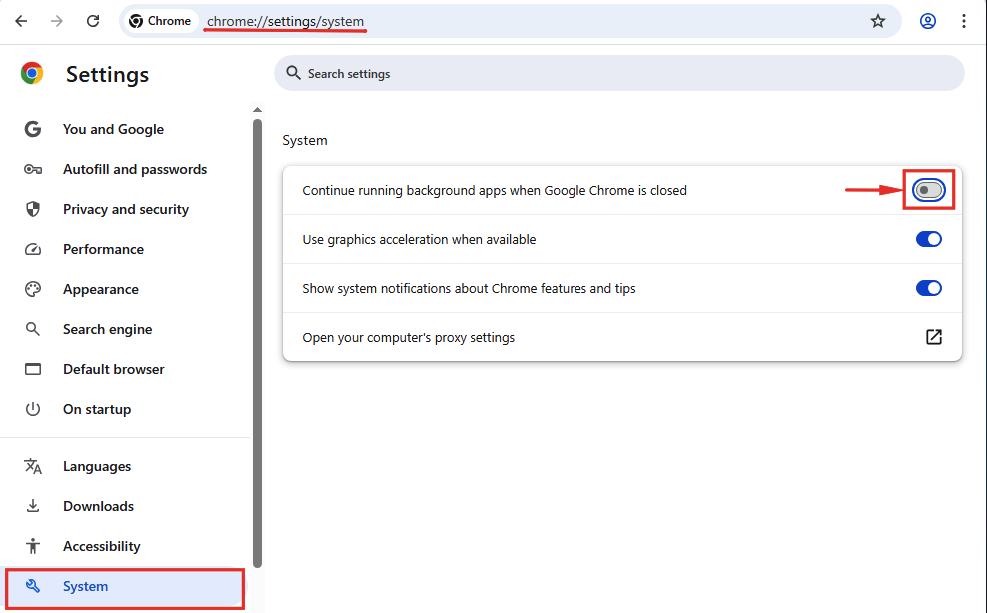
Task: Click the System wrench icon
Action: click(33, 586)
